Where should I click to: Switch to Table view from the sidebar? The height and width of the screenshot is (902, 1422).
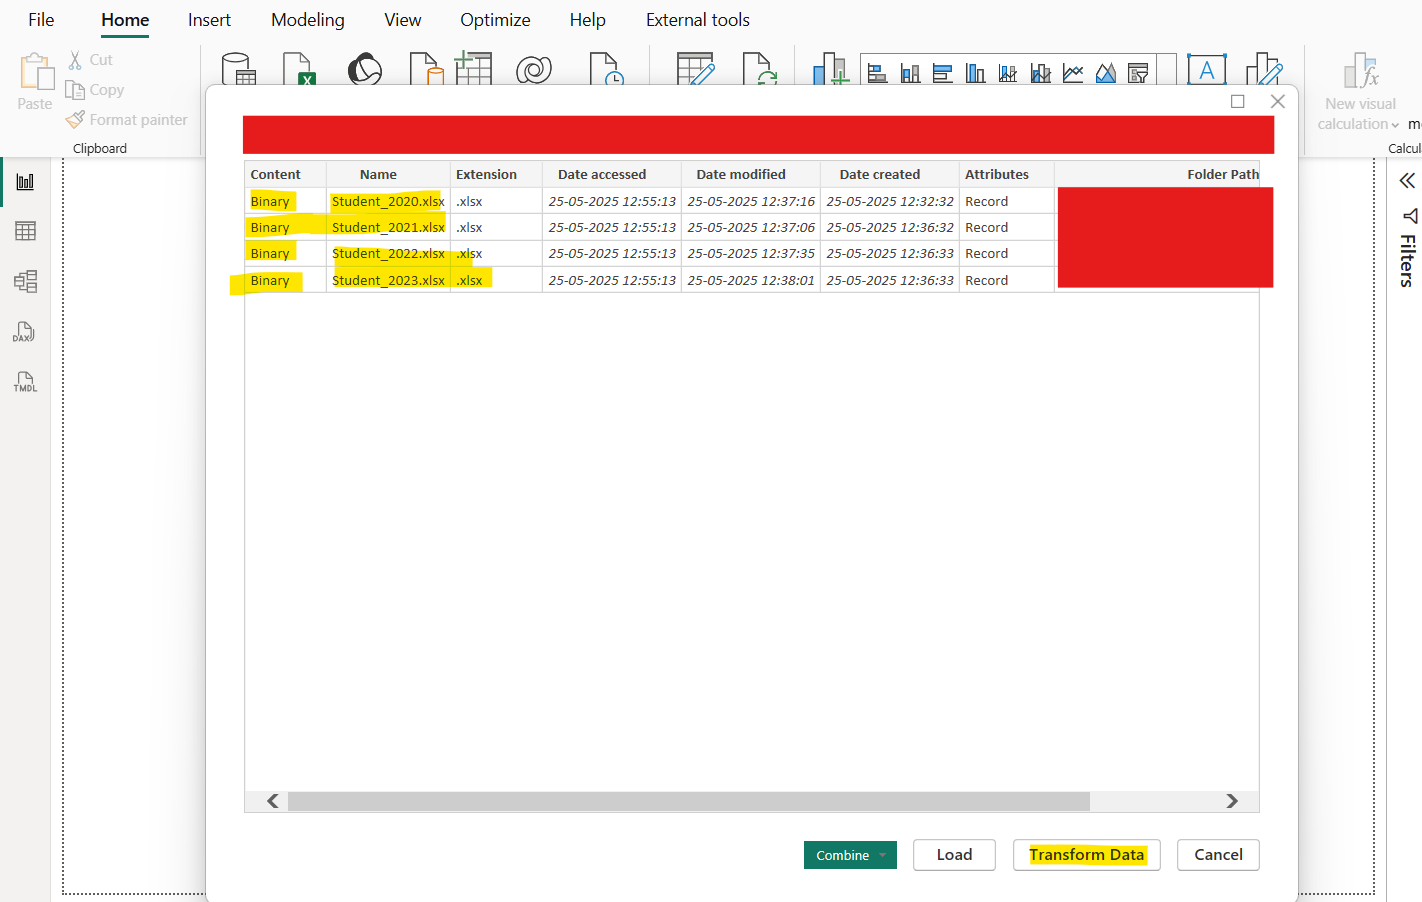click(x=25, y=231)
